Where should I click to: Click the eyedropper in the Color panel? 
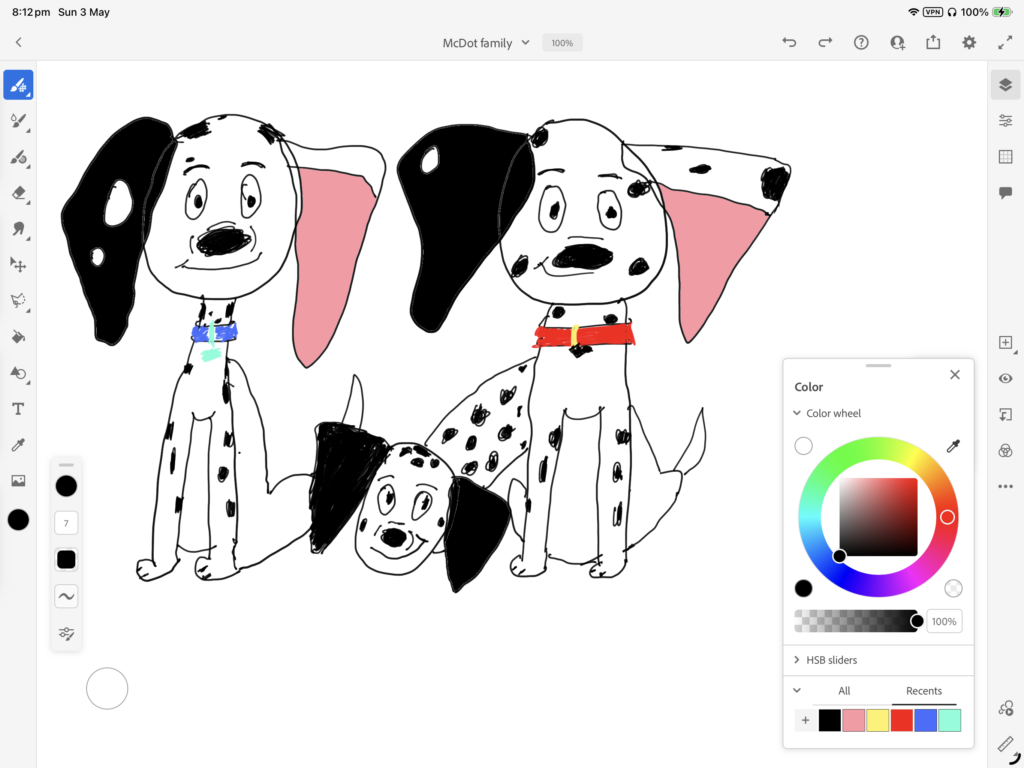[x=953, y=446]
